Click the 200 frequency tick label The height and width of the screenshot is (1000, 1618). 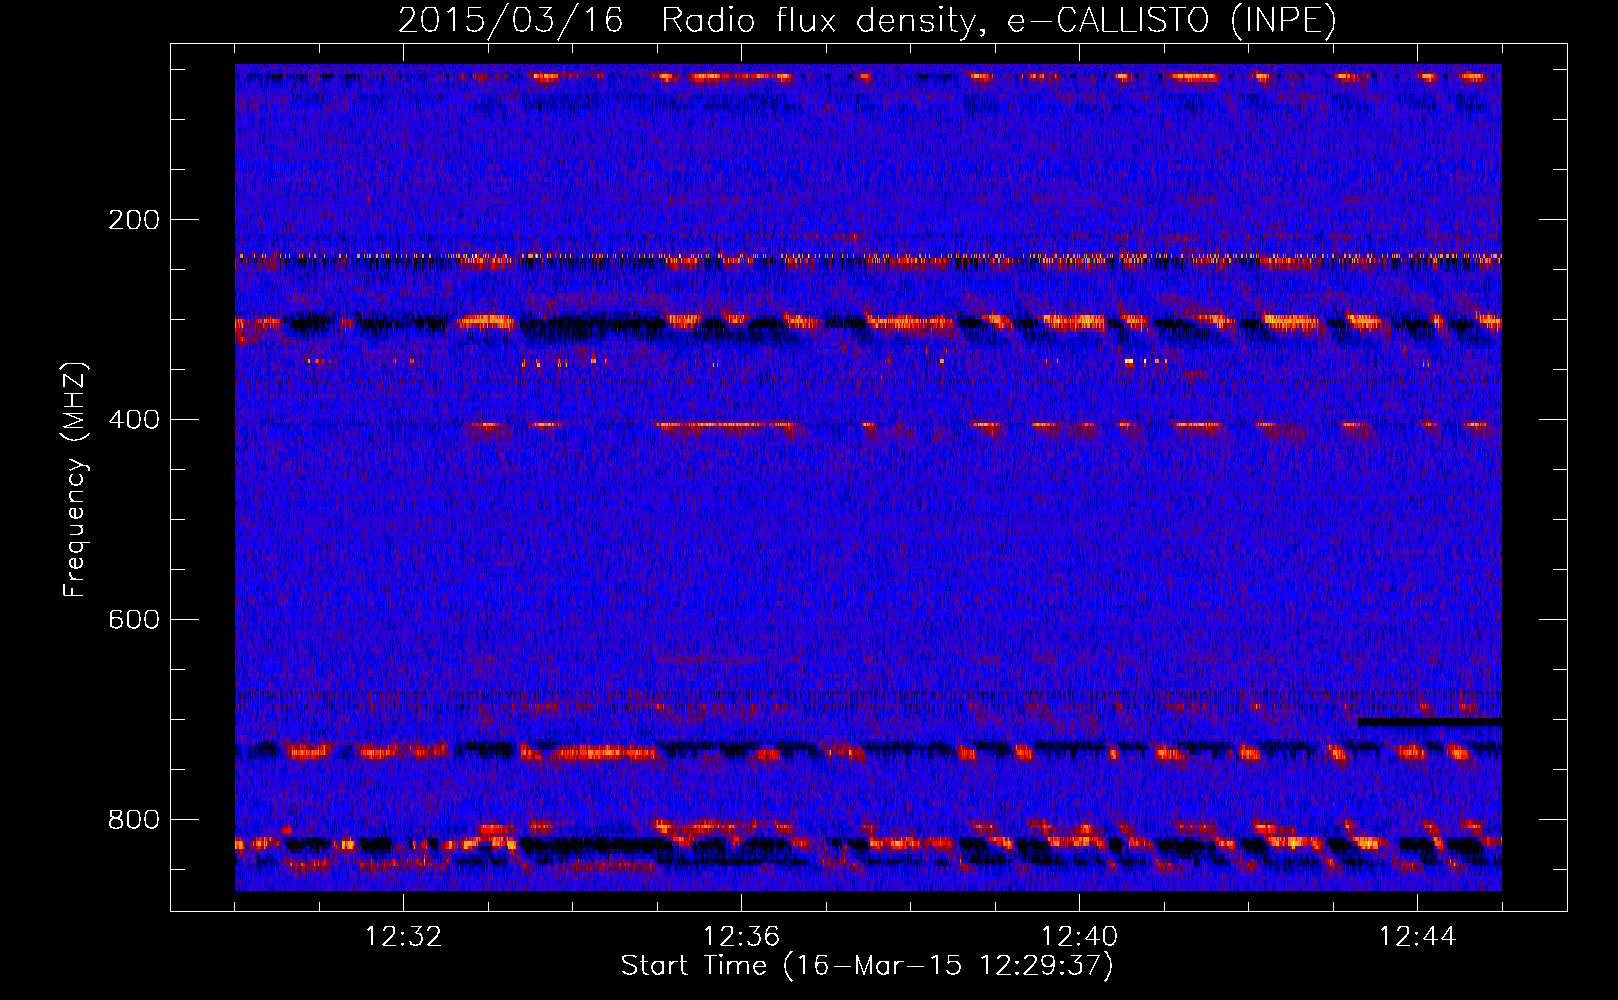134,220
